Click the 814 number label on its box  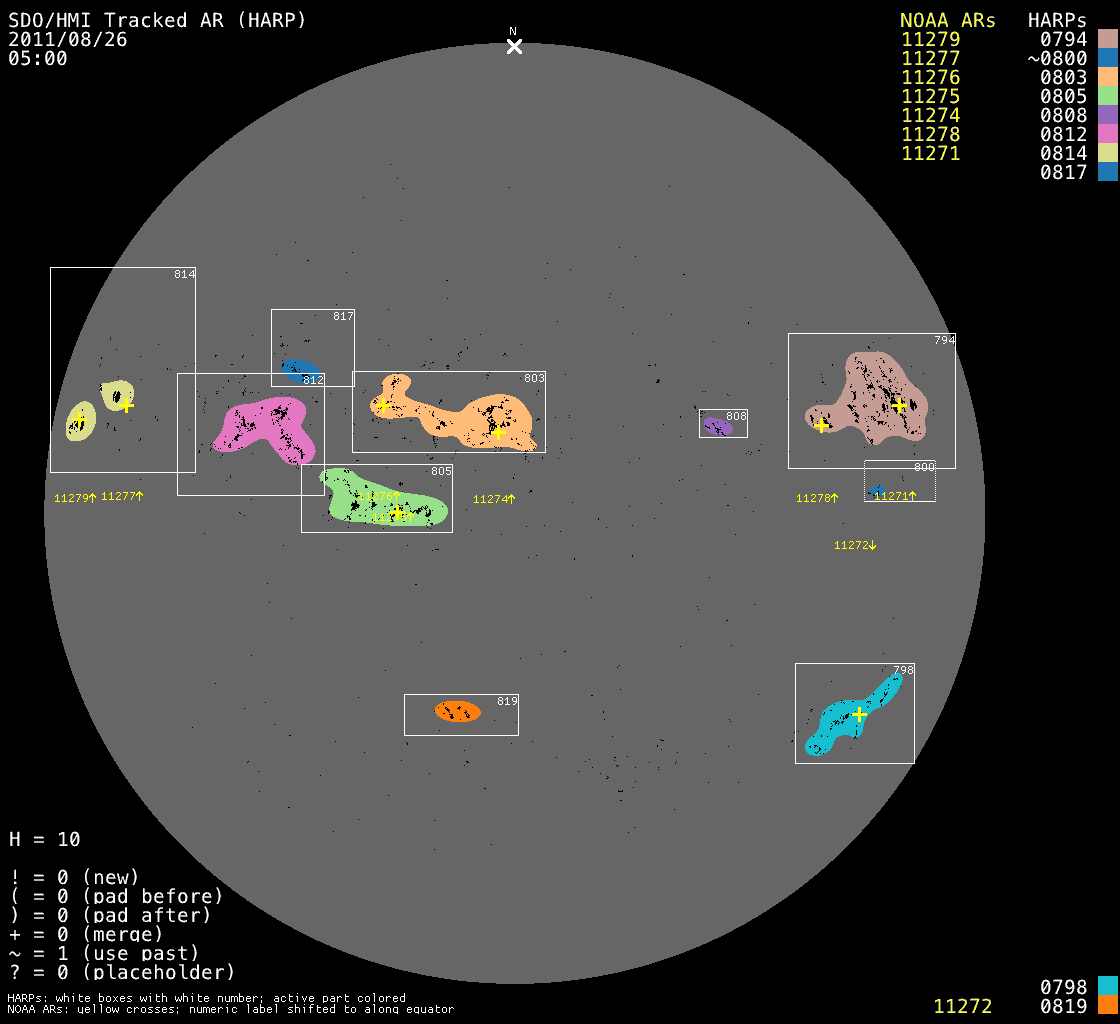click(x=184, y=274)
